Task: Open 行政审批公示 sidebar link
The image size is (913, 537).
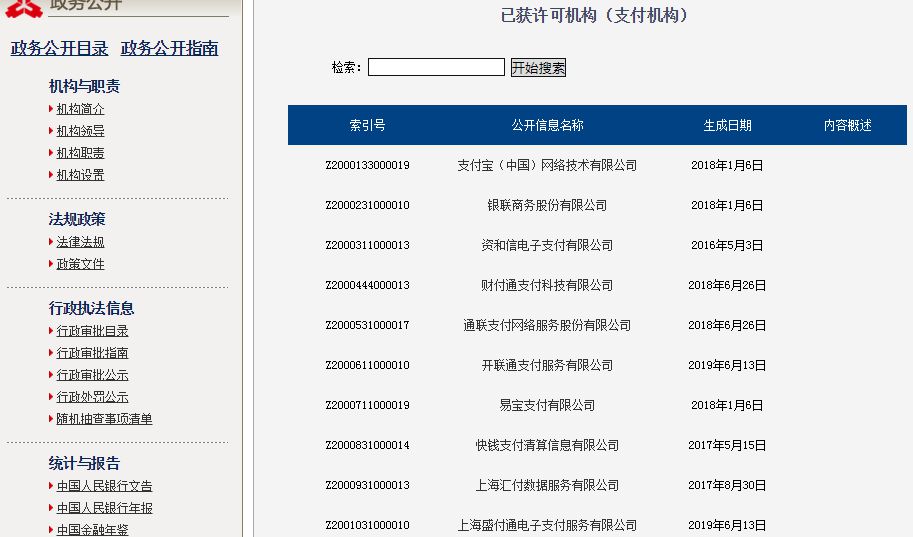Action: (x=92, y=375)
